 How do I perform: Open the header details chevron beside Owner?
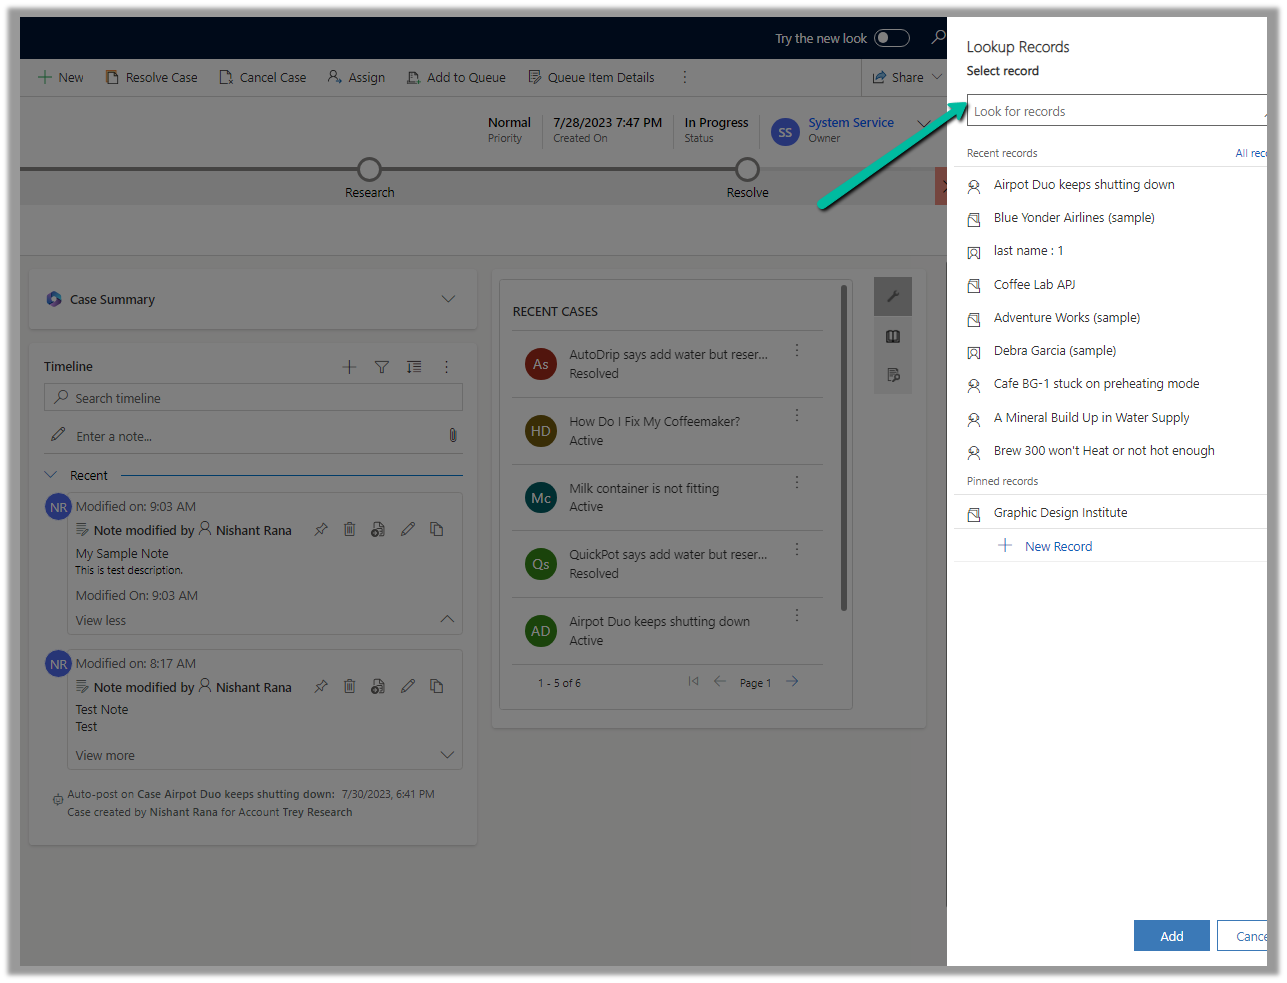tap(924, 124)
